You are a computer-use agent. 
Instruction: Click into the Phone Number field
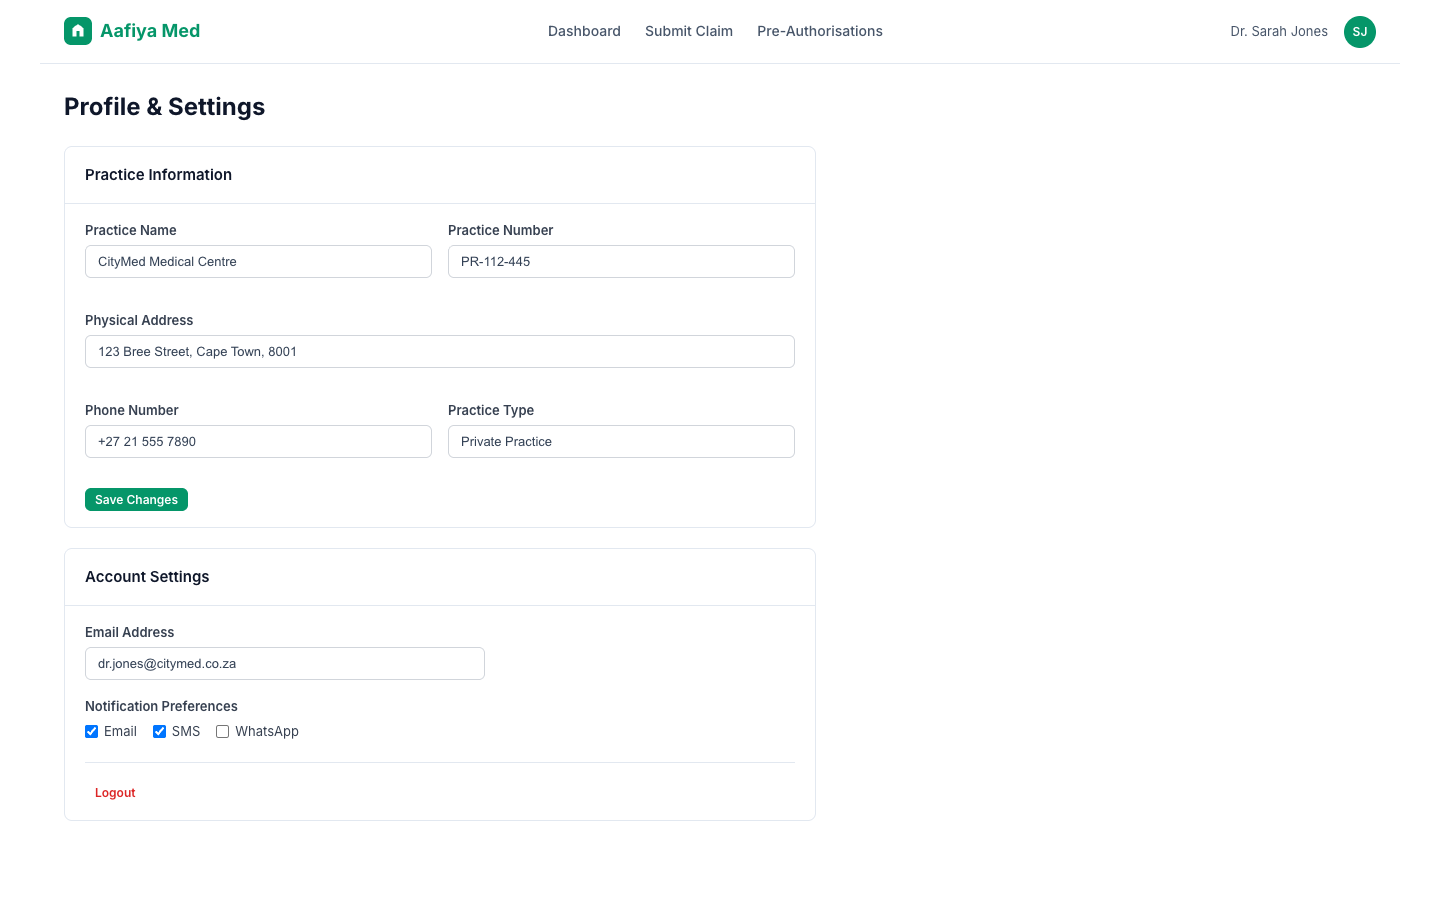click(258, 442)
